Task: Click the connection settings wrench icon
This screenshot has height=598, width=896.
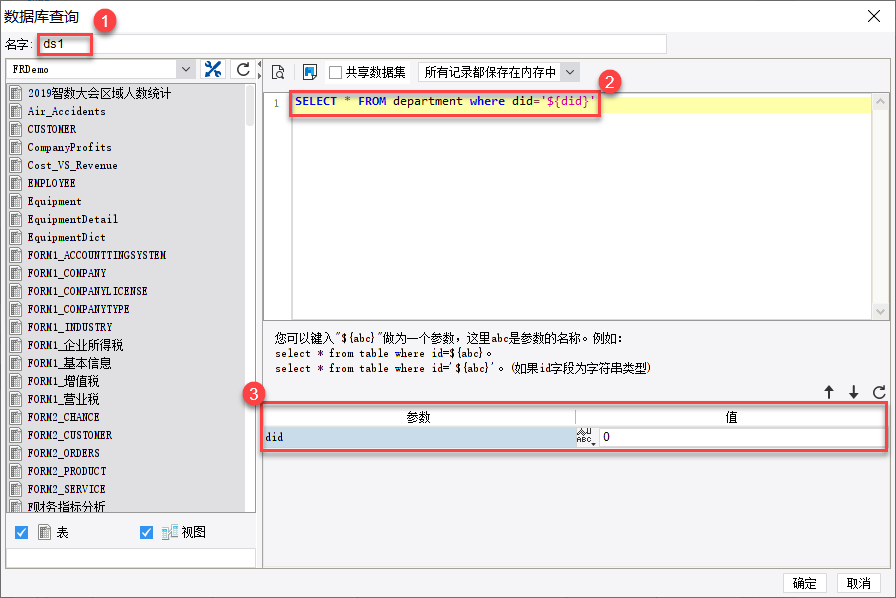Action: point(213,70)
